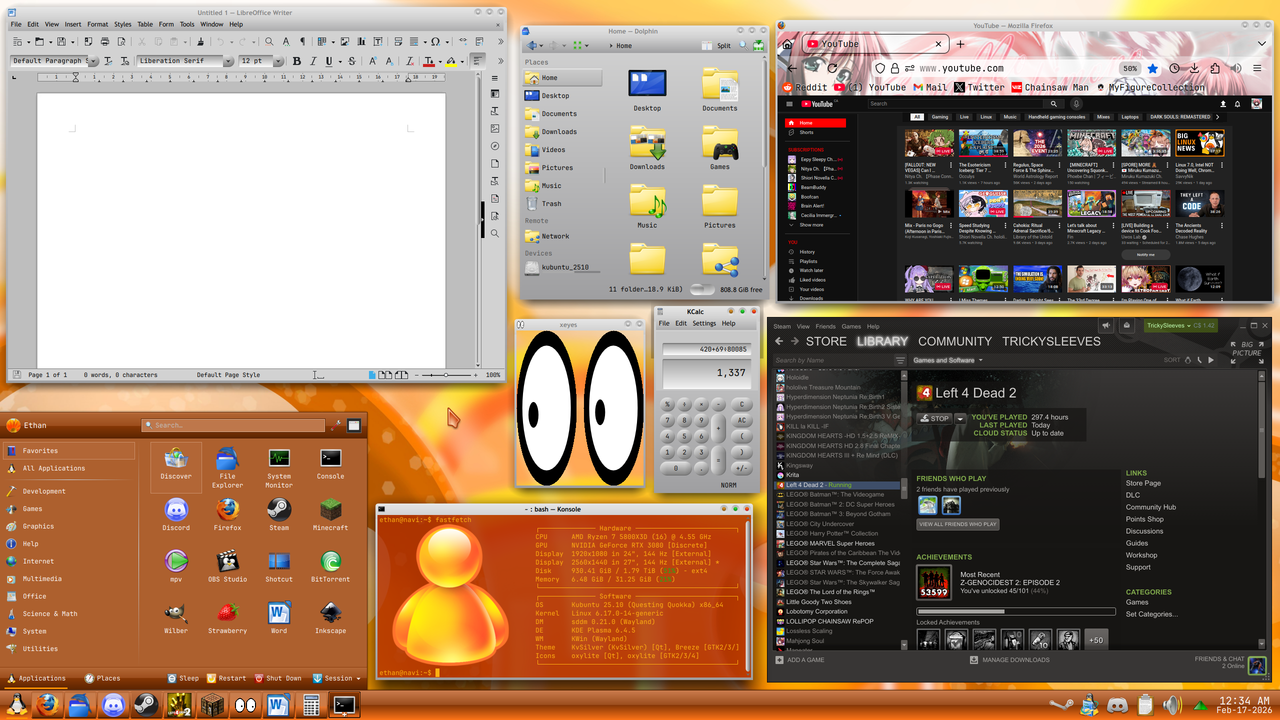Open the Format menu in Writer
Image resolution: width=1280 pixels, height=720 pixels.
pyautogui.click(x=98, y=24)
